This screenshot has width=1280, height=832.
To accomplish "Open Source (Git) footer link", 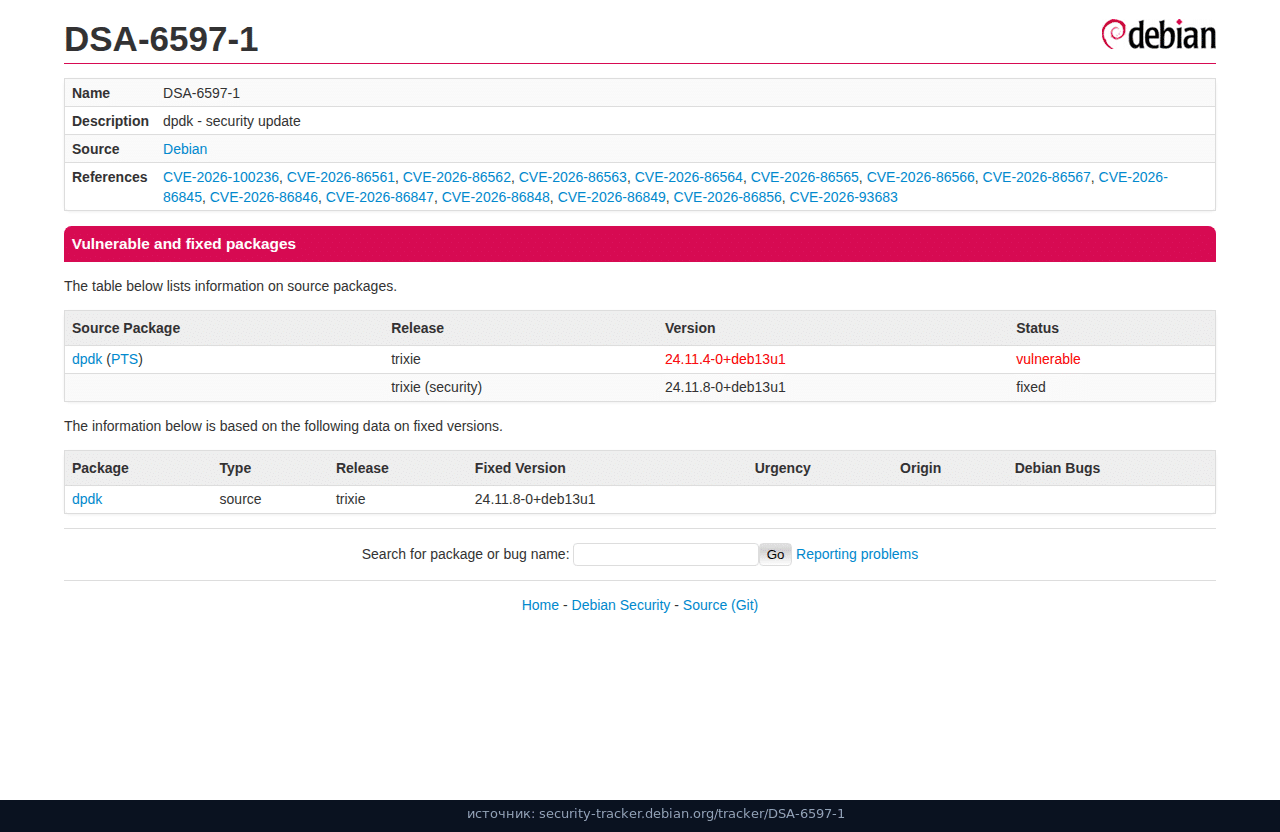I will (720, 605).
